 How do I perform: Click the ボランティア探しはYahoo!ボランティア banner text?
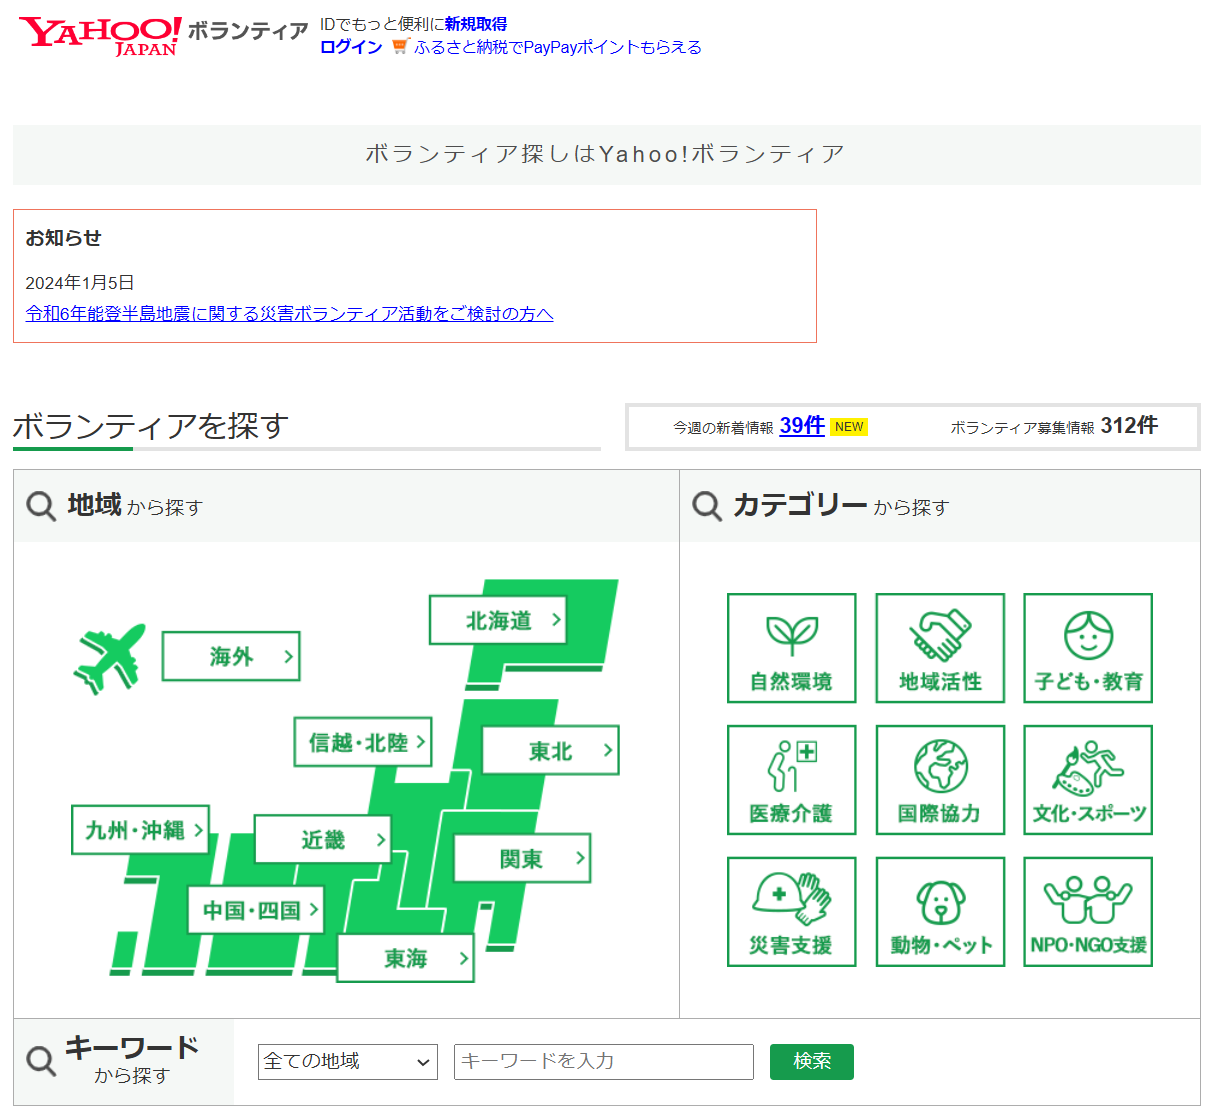[605, 154]
